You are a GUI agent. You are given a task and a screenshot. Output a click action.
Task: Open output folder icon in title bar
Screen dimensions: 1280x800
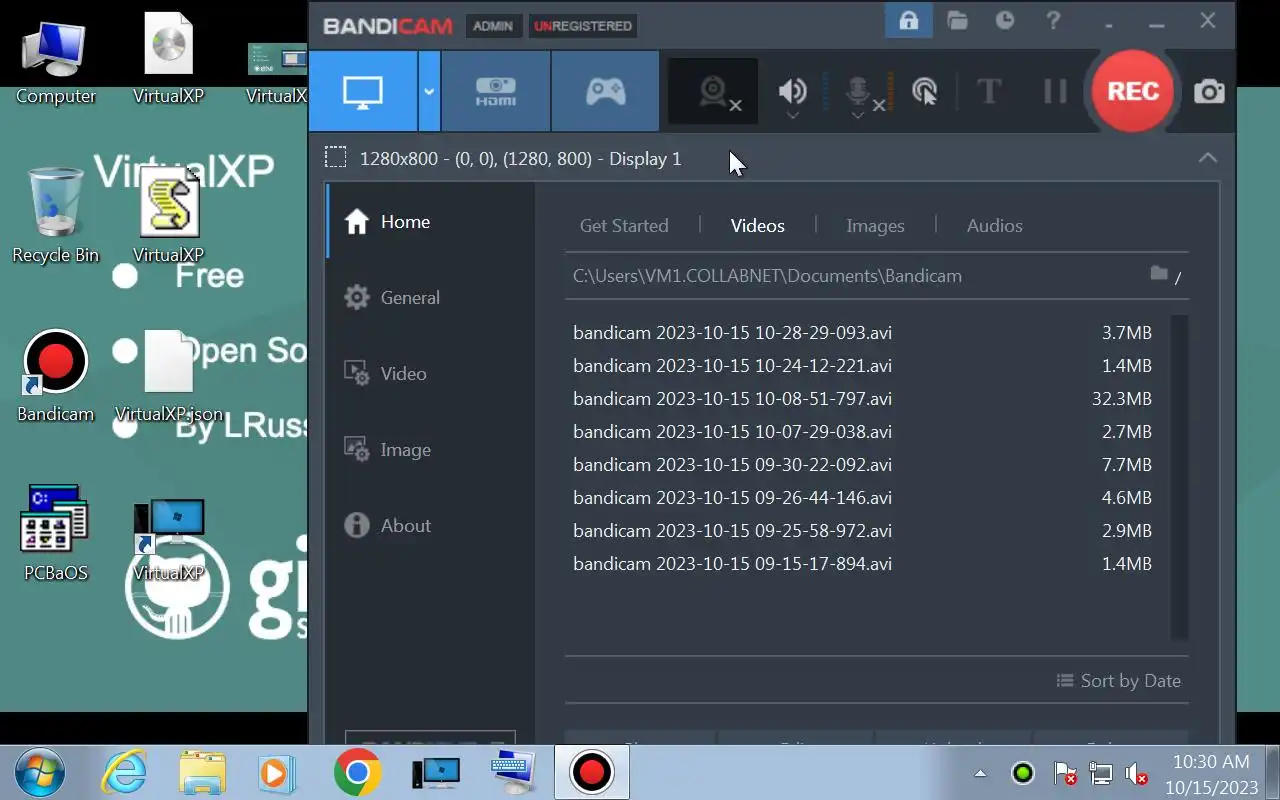[958, 21]
